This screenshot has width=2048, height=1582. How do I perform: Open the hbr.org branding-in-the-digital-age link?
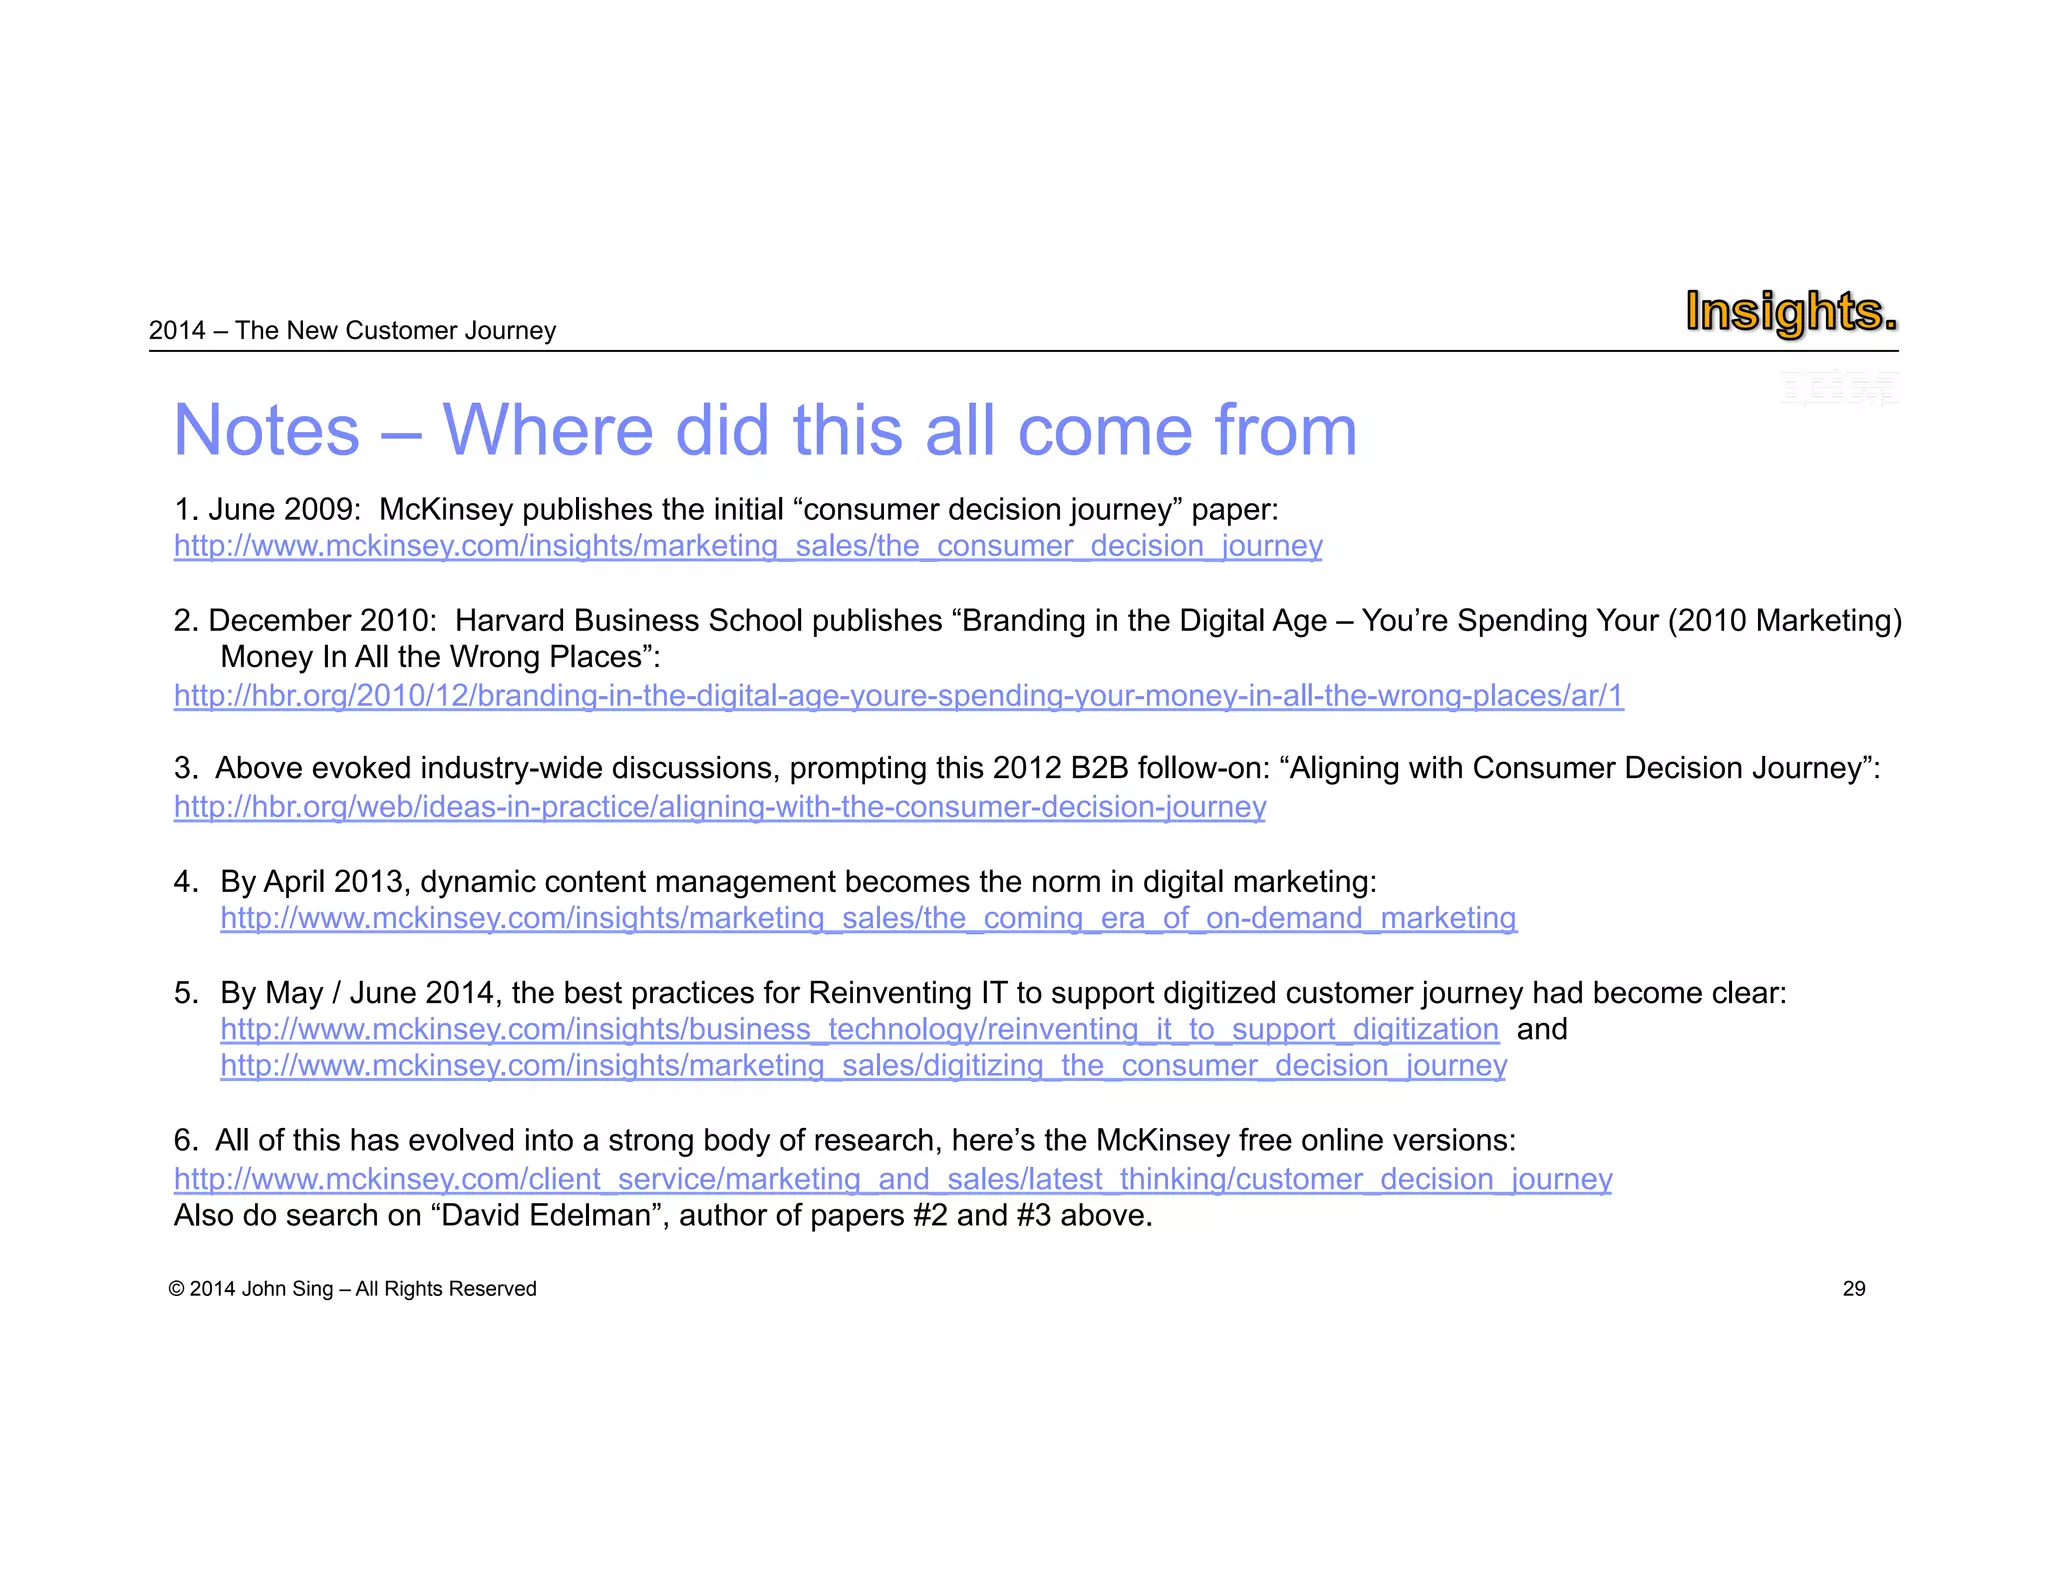899,695
